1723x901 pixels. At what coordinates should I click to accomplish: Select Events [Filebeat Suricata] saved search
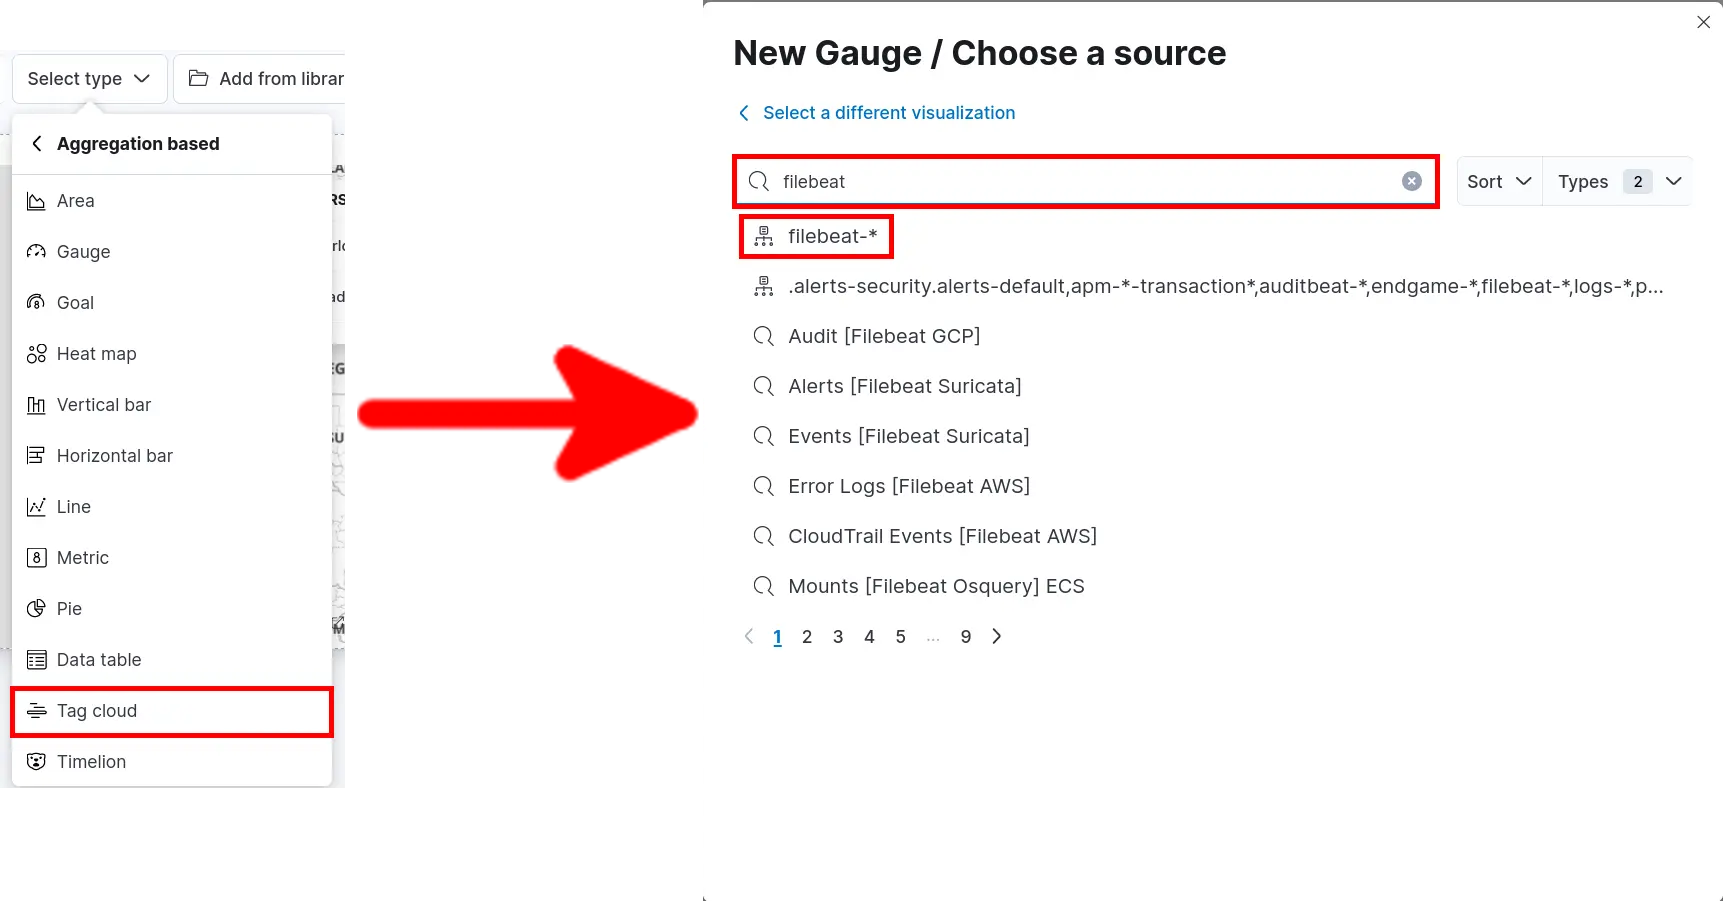[908, 436]
